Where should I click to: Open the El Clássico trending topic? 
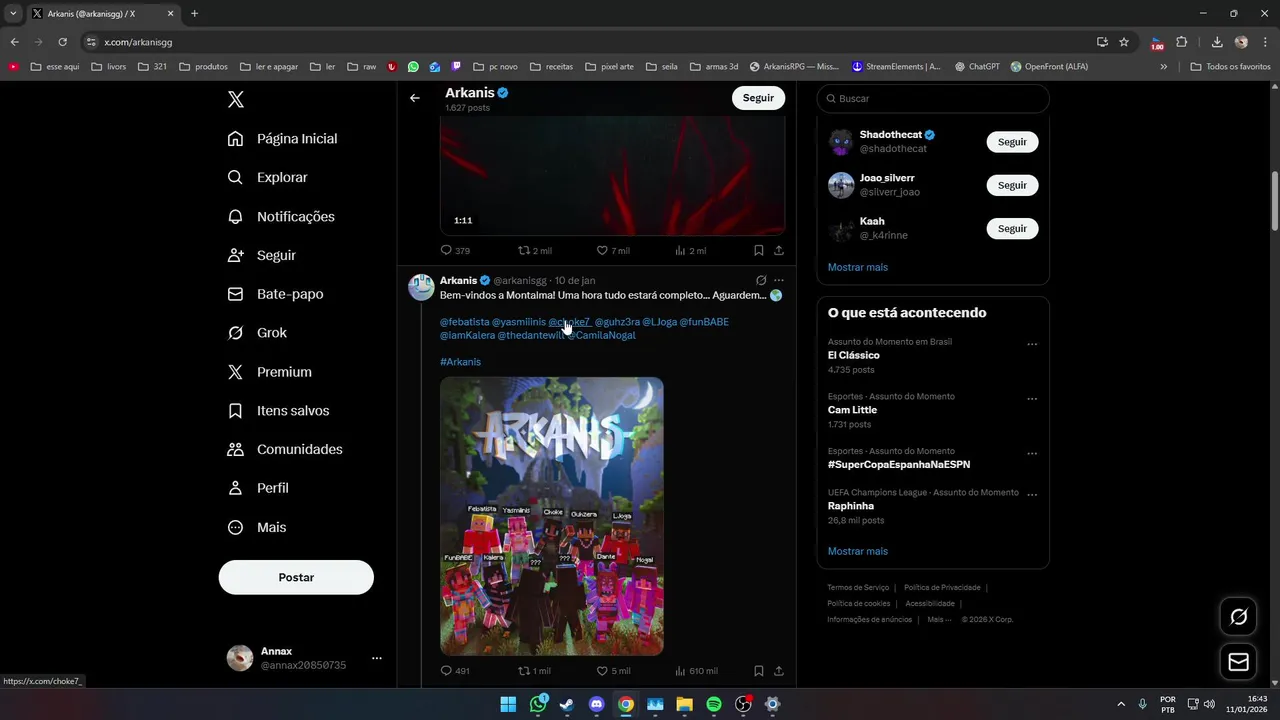(854, 355)
